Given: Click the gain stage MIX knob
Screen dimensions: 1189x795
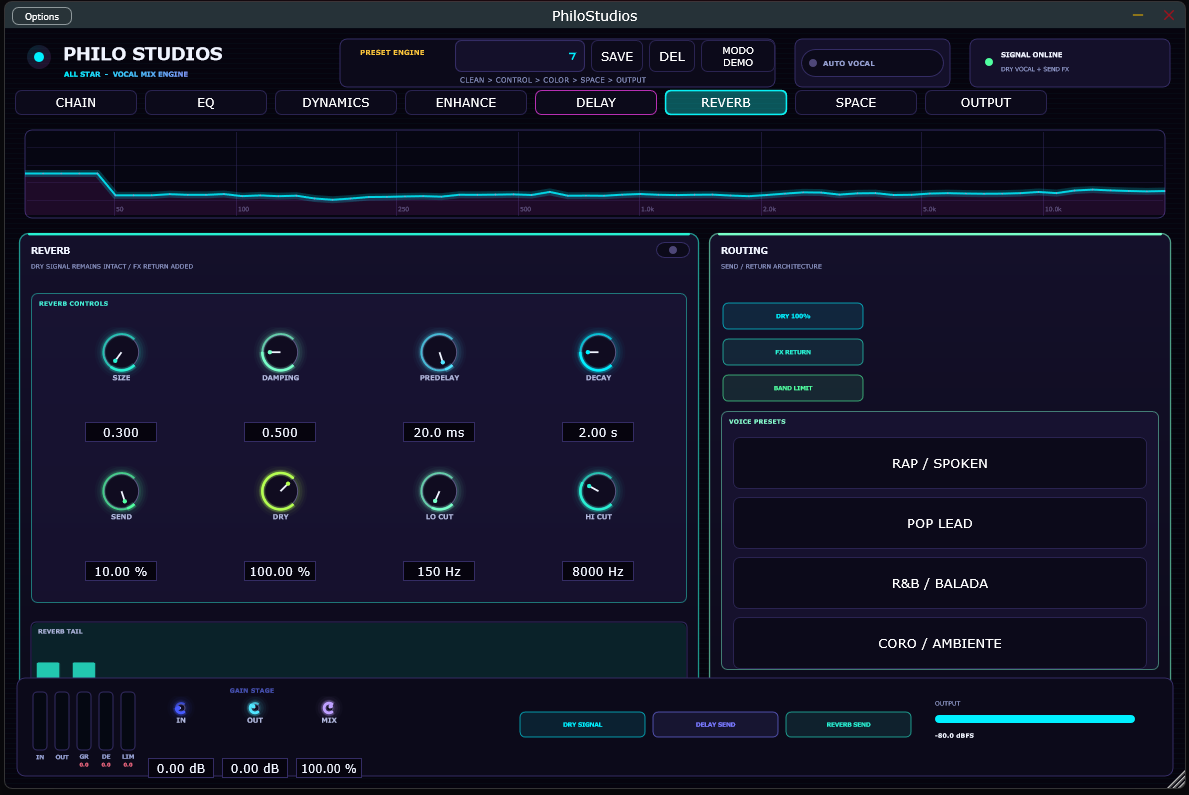Looking at the screenshot, I should 328,709.
